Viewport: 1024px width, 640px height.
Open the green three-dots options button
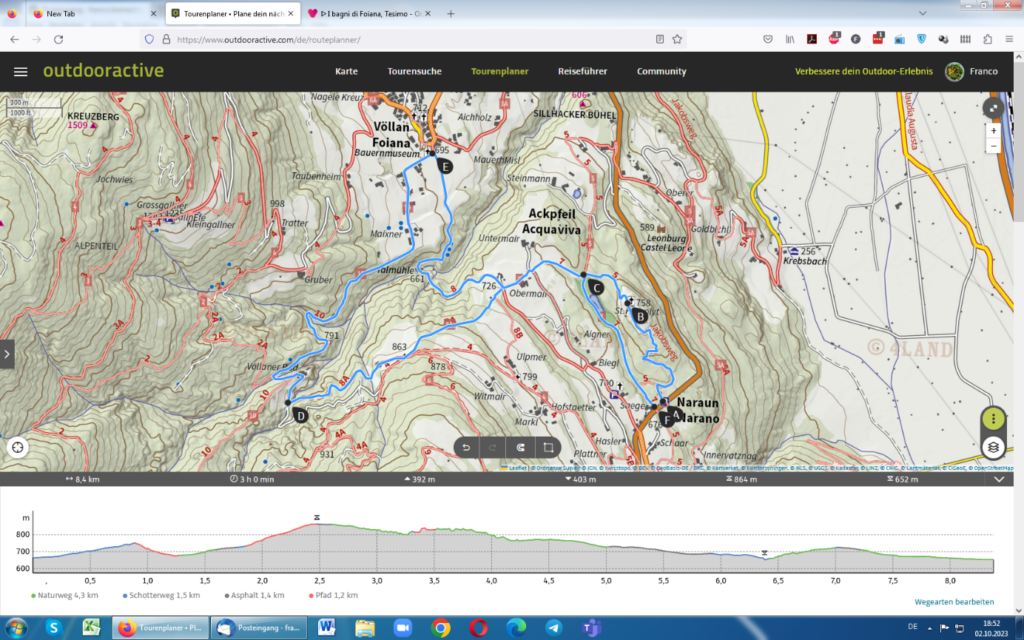(x=993, y=419)
